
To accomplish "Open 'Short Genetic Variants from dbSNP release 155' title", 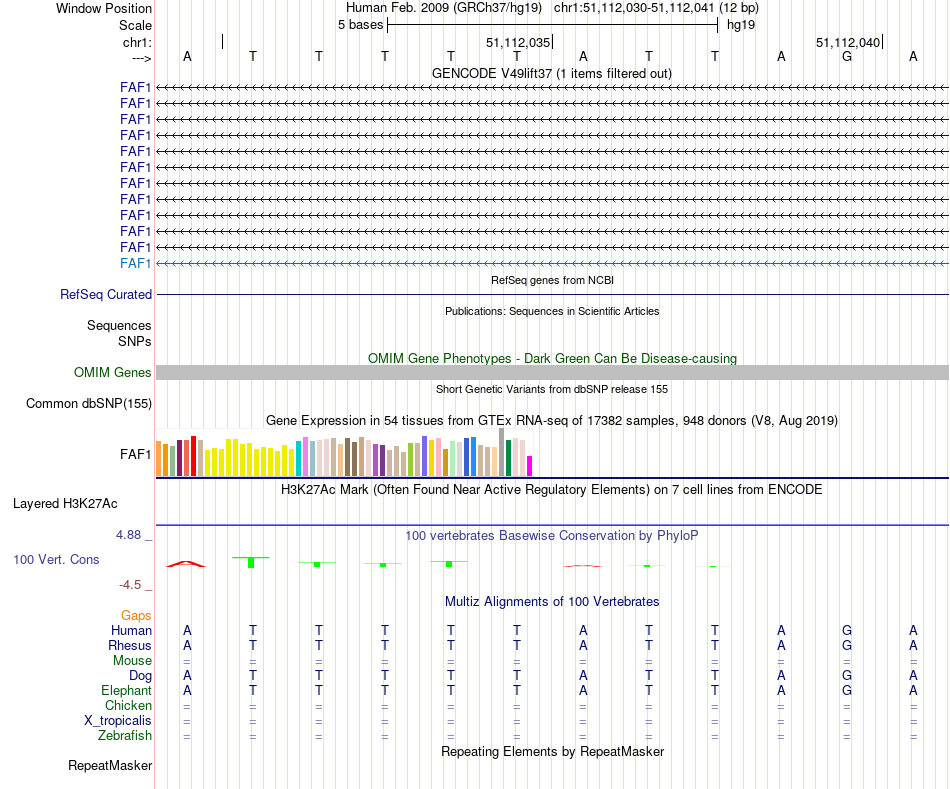I will (552, 389).
